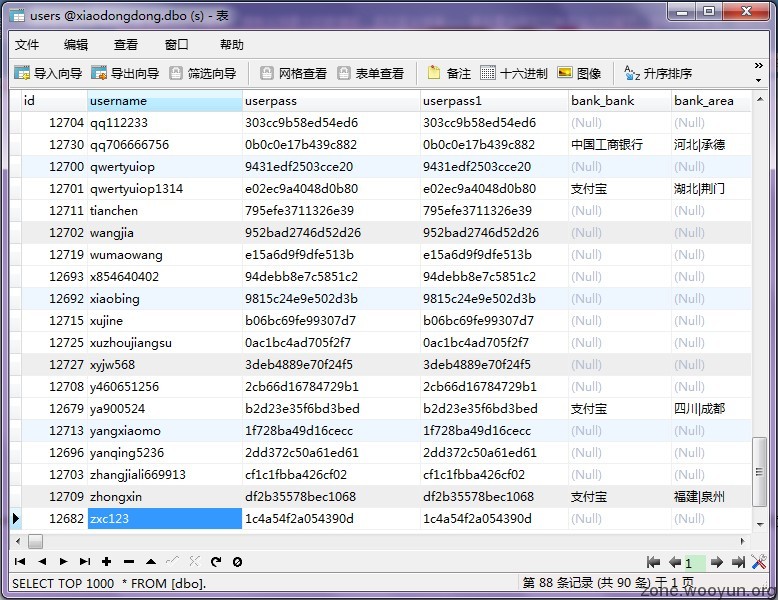The image size is (778, 600).
Task: Open the Export Wizard (导出向导)
Action: (x=125, y=73)
